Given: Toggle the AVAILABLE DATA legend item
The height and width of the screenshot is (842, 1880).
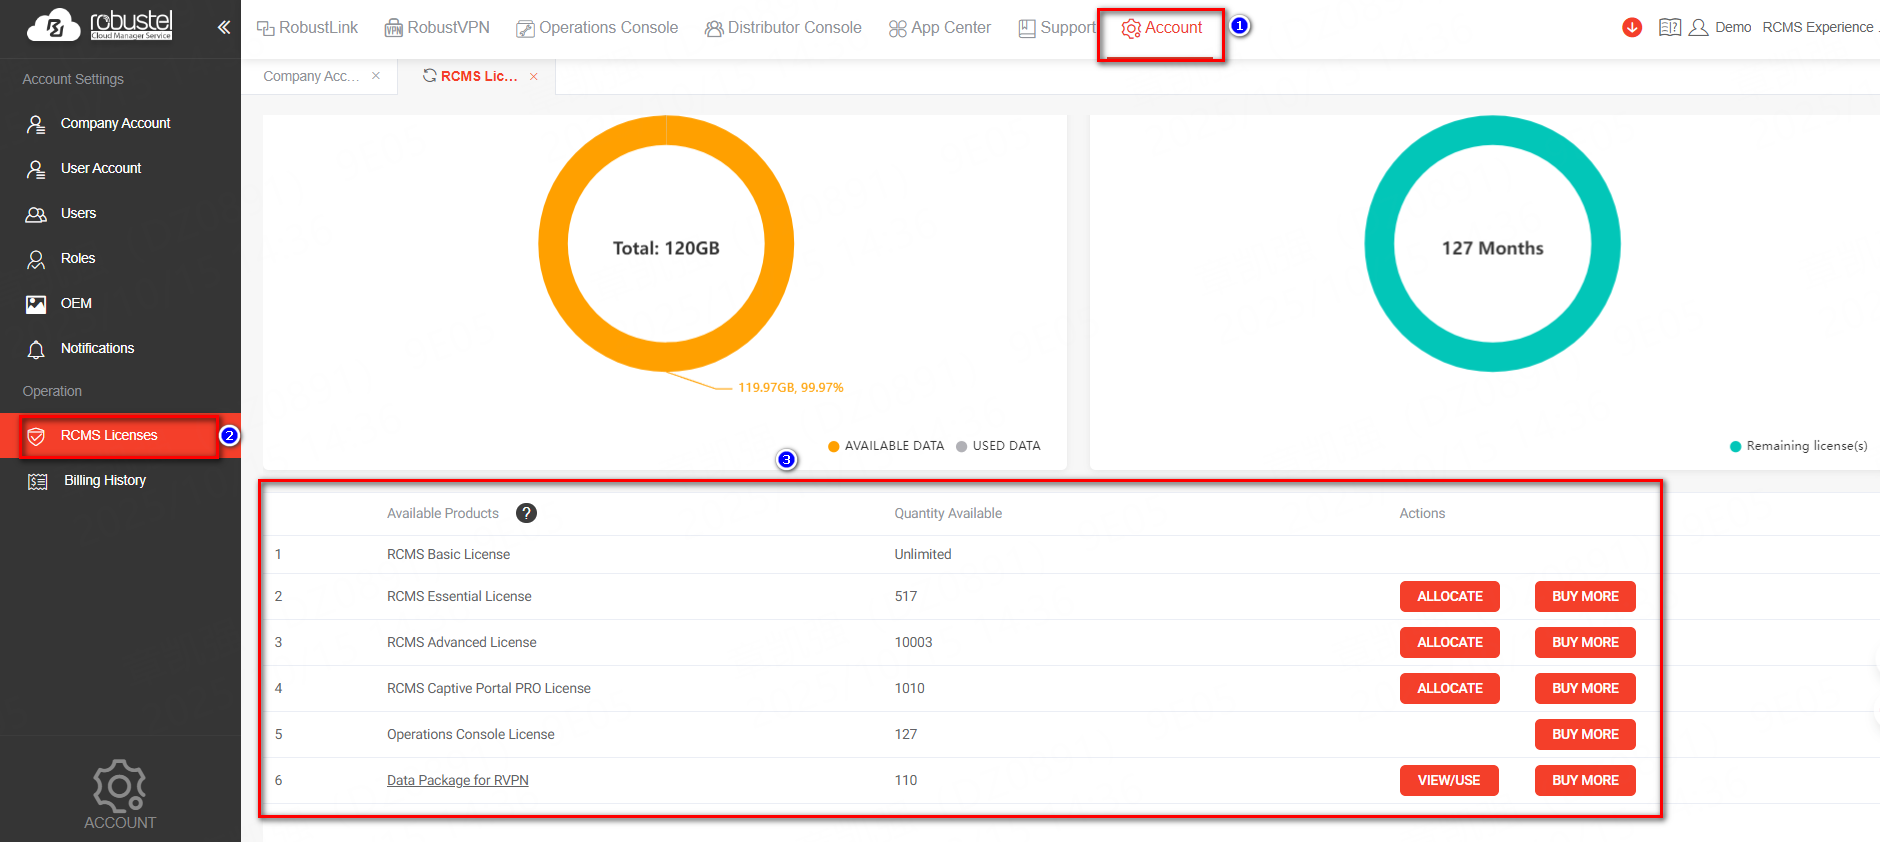Looking at the screenshot, I should tap(886, 446).
